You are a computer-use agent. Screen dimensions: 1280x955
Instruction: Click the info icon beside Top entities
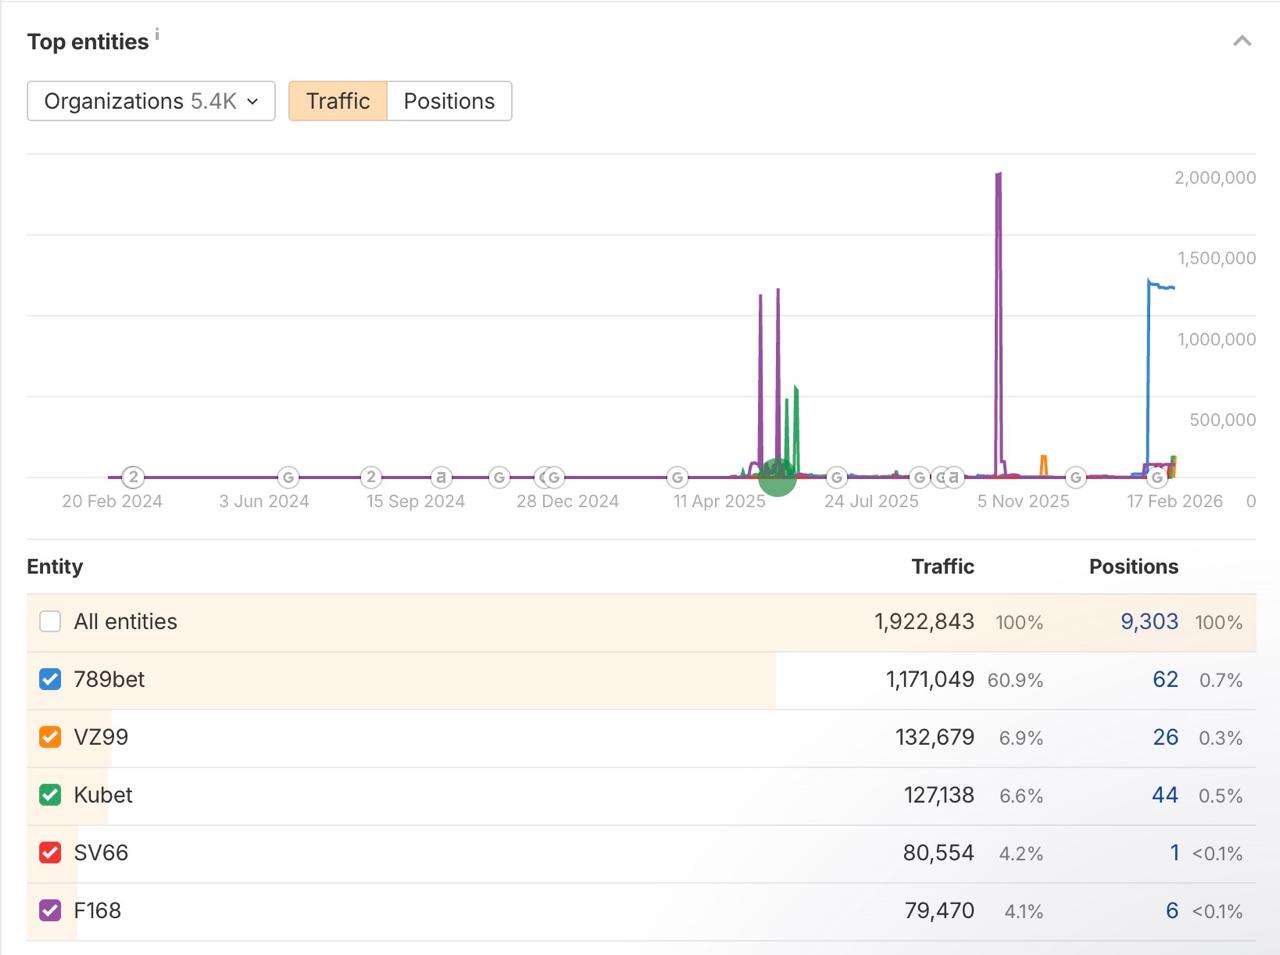[x=157, y=34]
